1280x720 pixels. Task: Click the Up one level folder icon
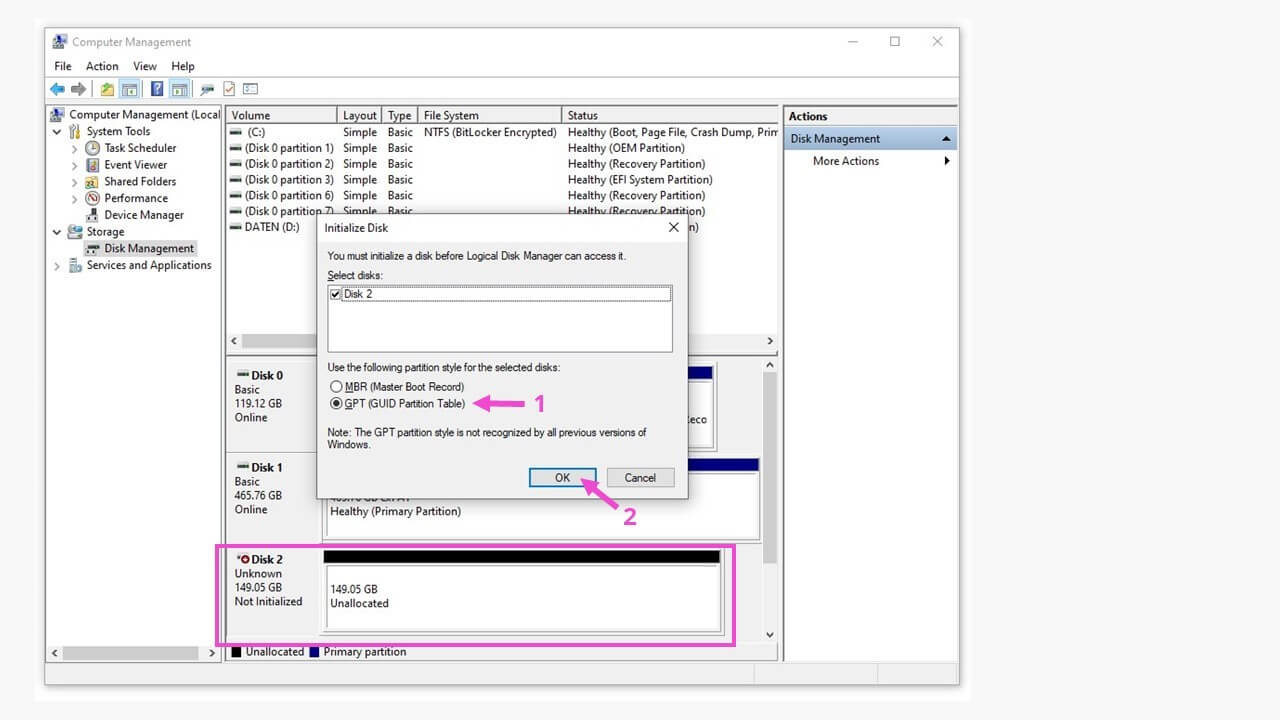coord(107,89)
